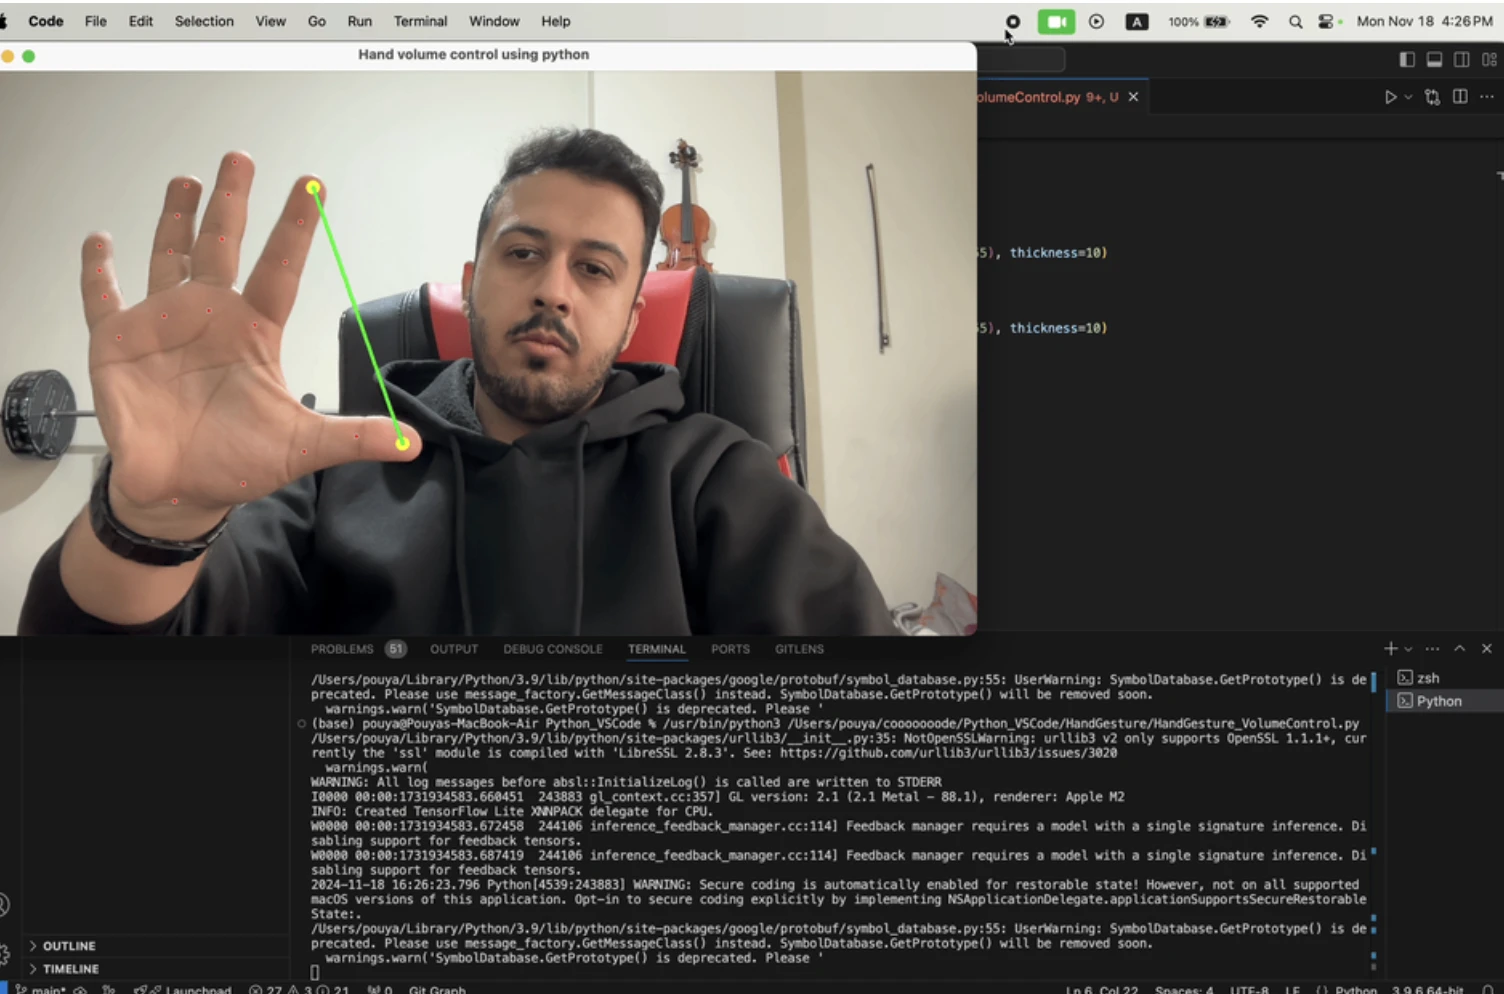Open changes compare icon in editor toolbar
Image resolution: width=1504 pixels, height=994 pixels.
pyautogui.click(x=1432, y=97)
